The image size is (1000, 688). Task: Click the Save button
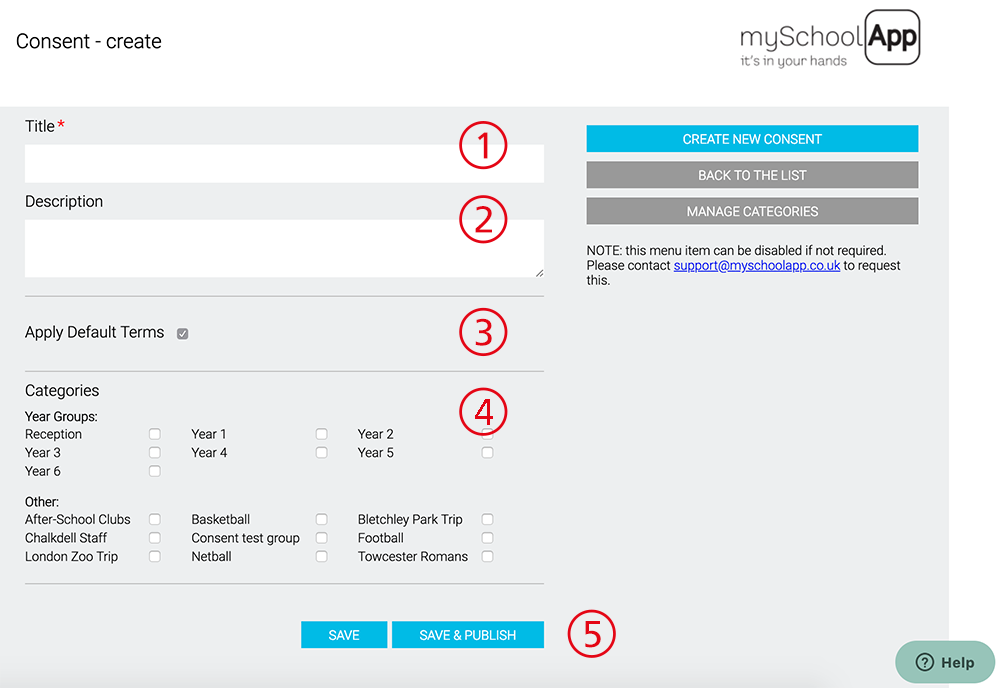pos(343,635)
